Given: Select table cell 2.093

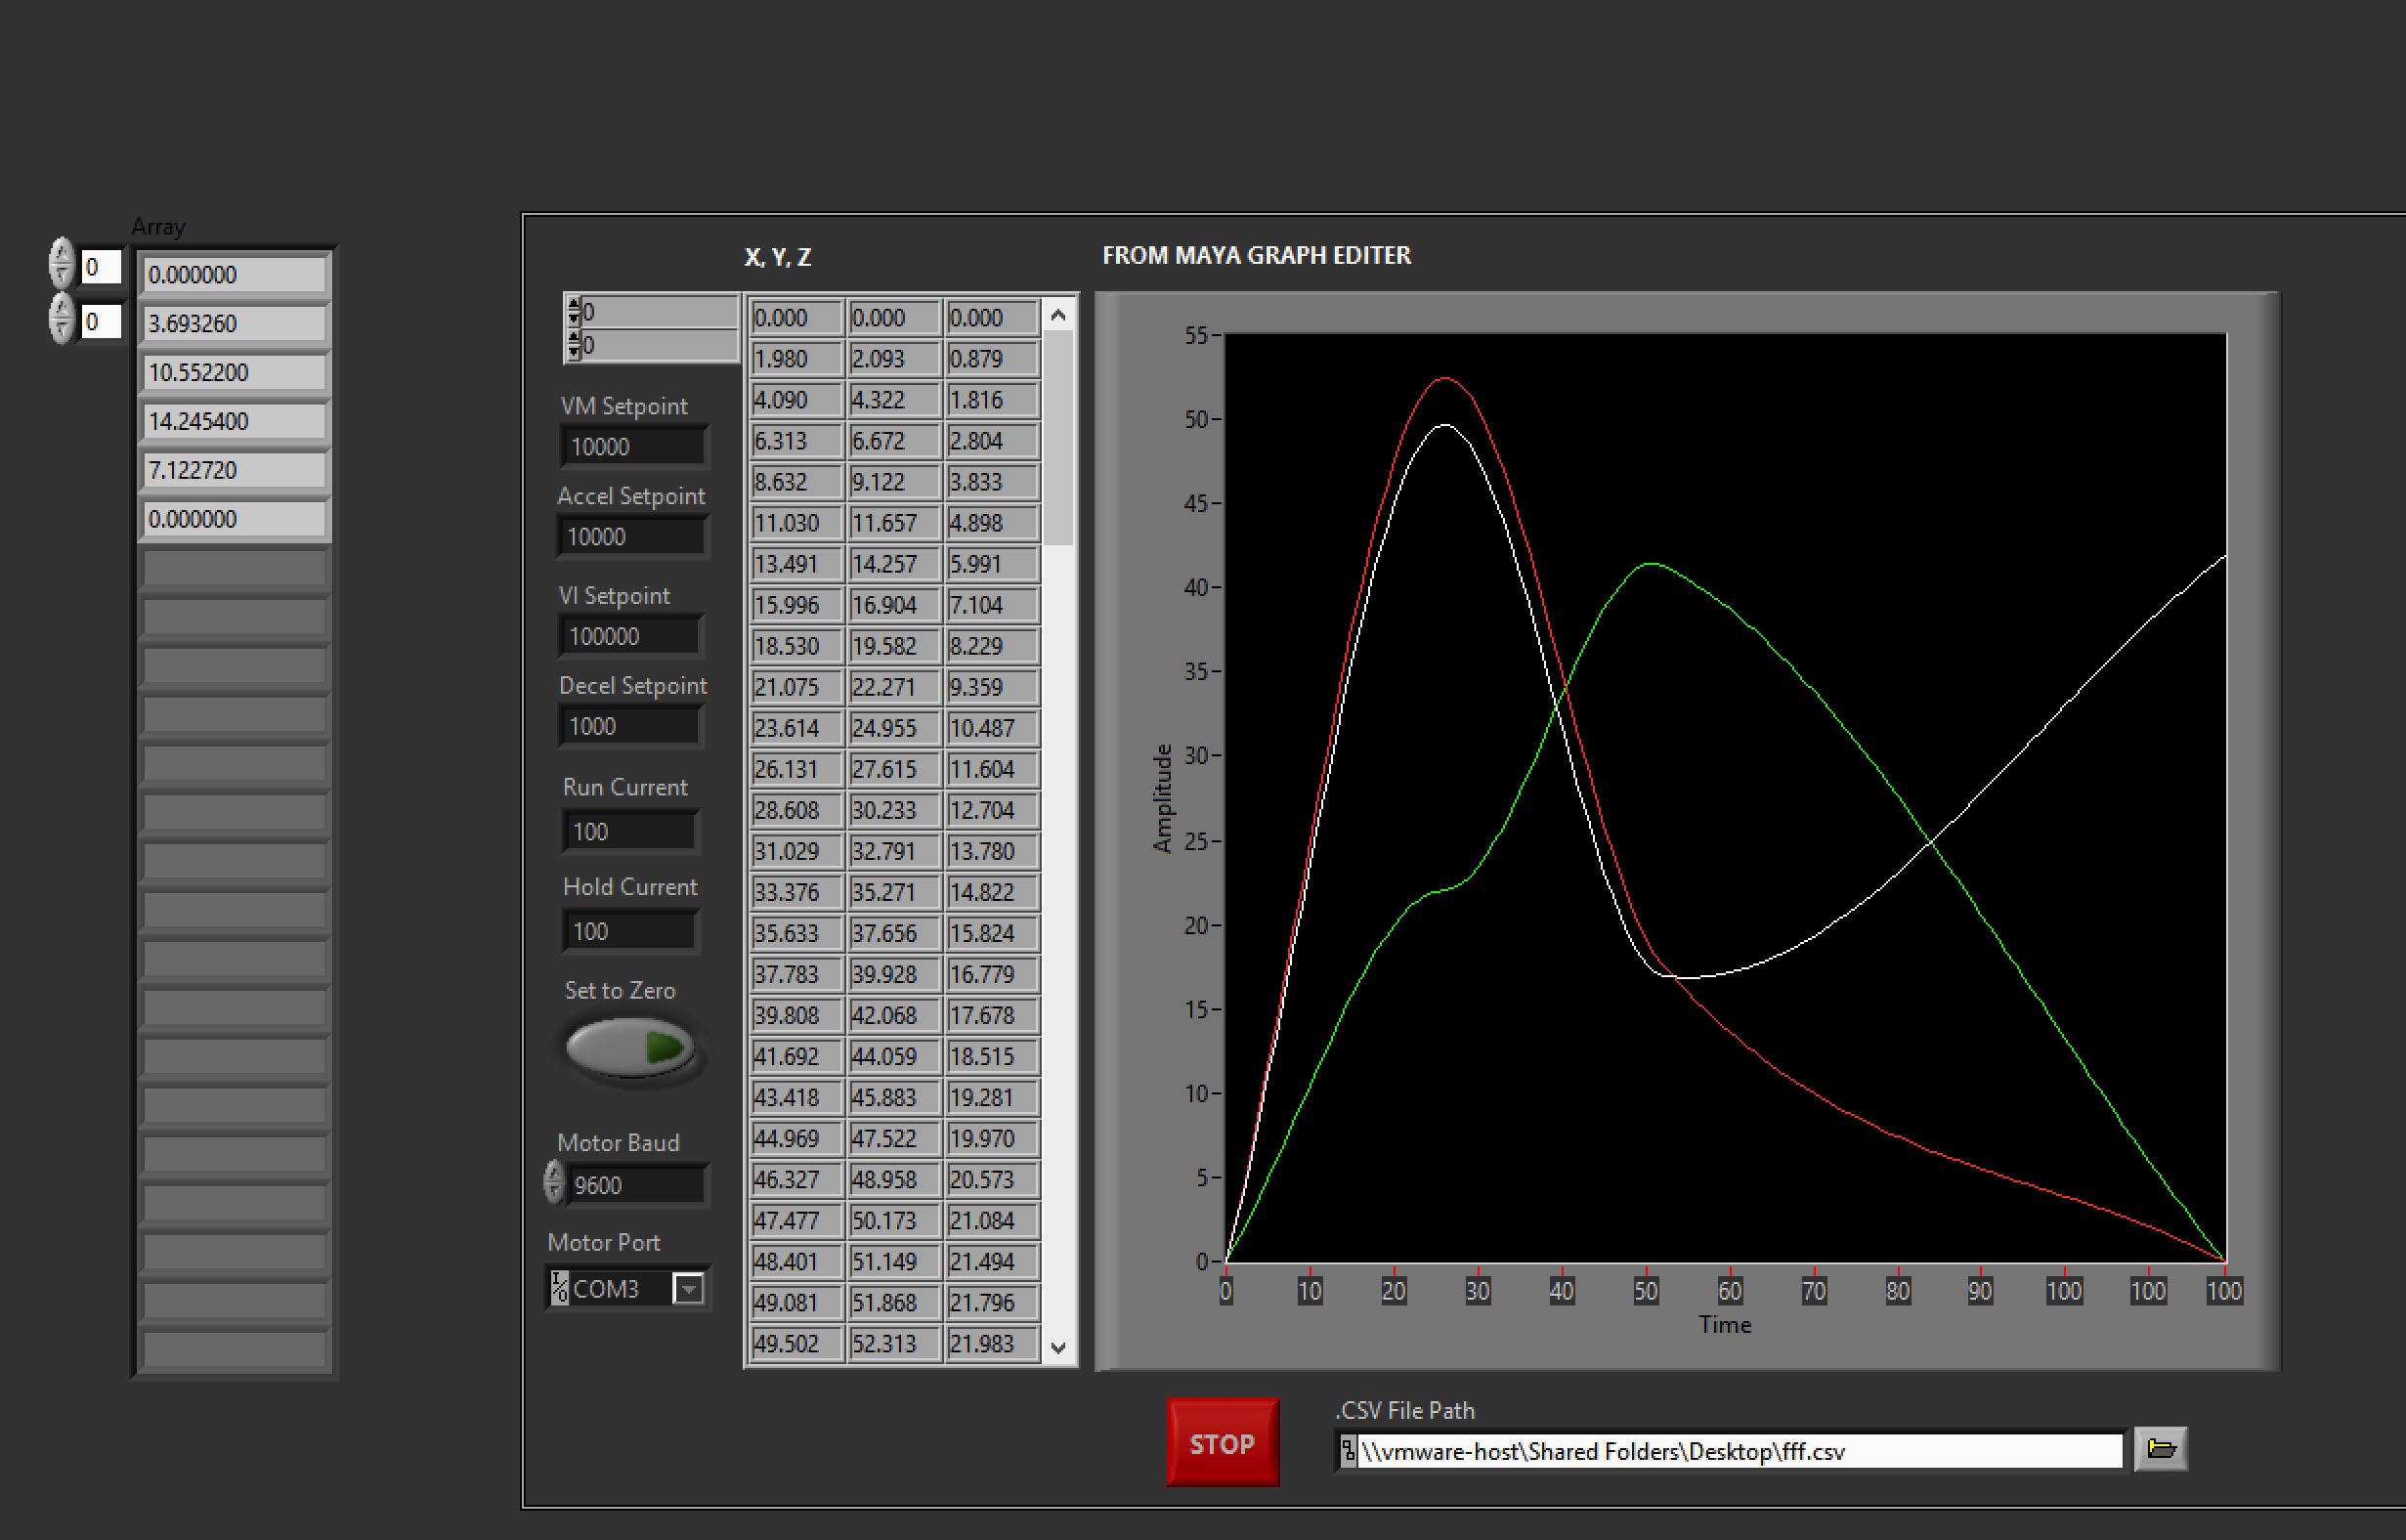Looking at the screenshot, I should pos(894,358).
